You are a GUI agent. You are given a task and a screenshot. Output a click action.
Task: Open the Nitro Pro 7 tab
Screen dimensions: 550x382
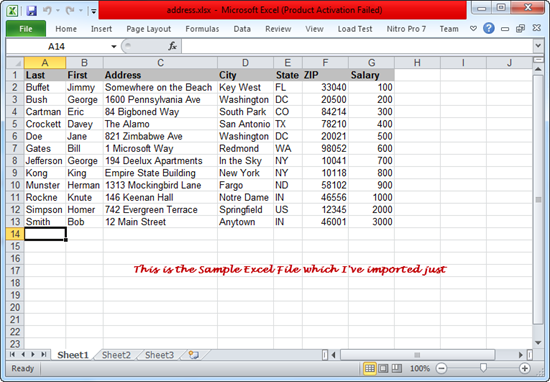pos(406,29)
